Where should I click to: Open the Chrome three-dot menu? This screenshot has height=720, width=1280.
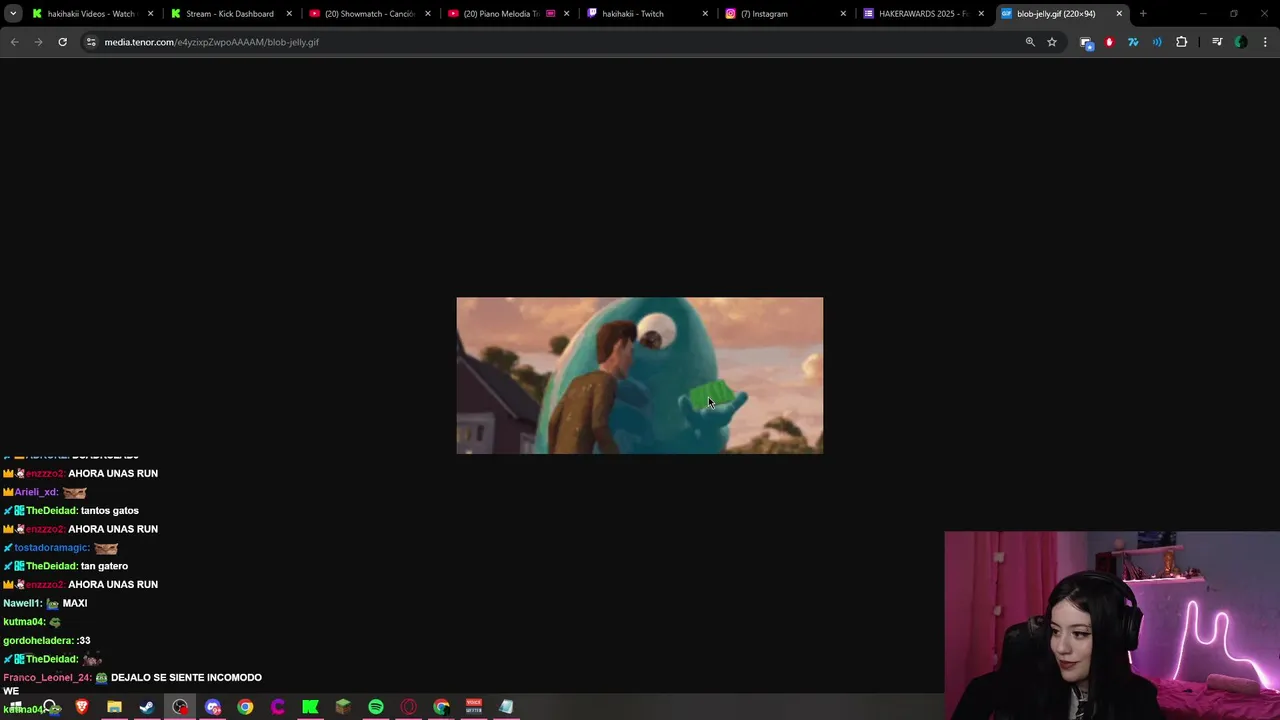pyautogui.click(x=1265, y=42)
